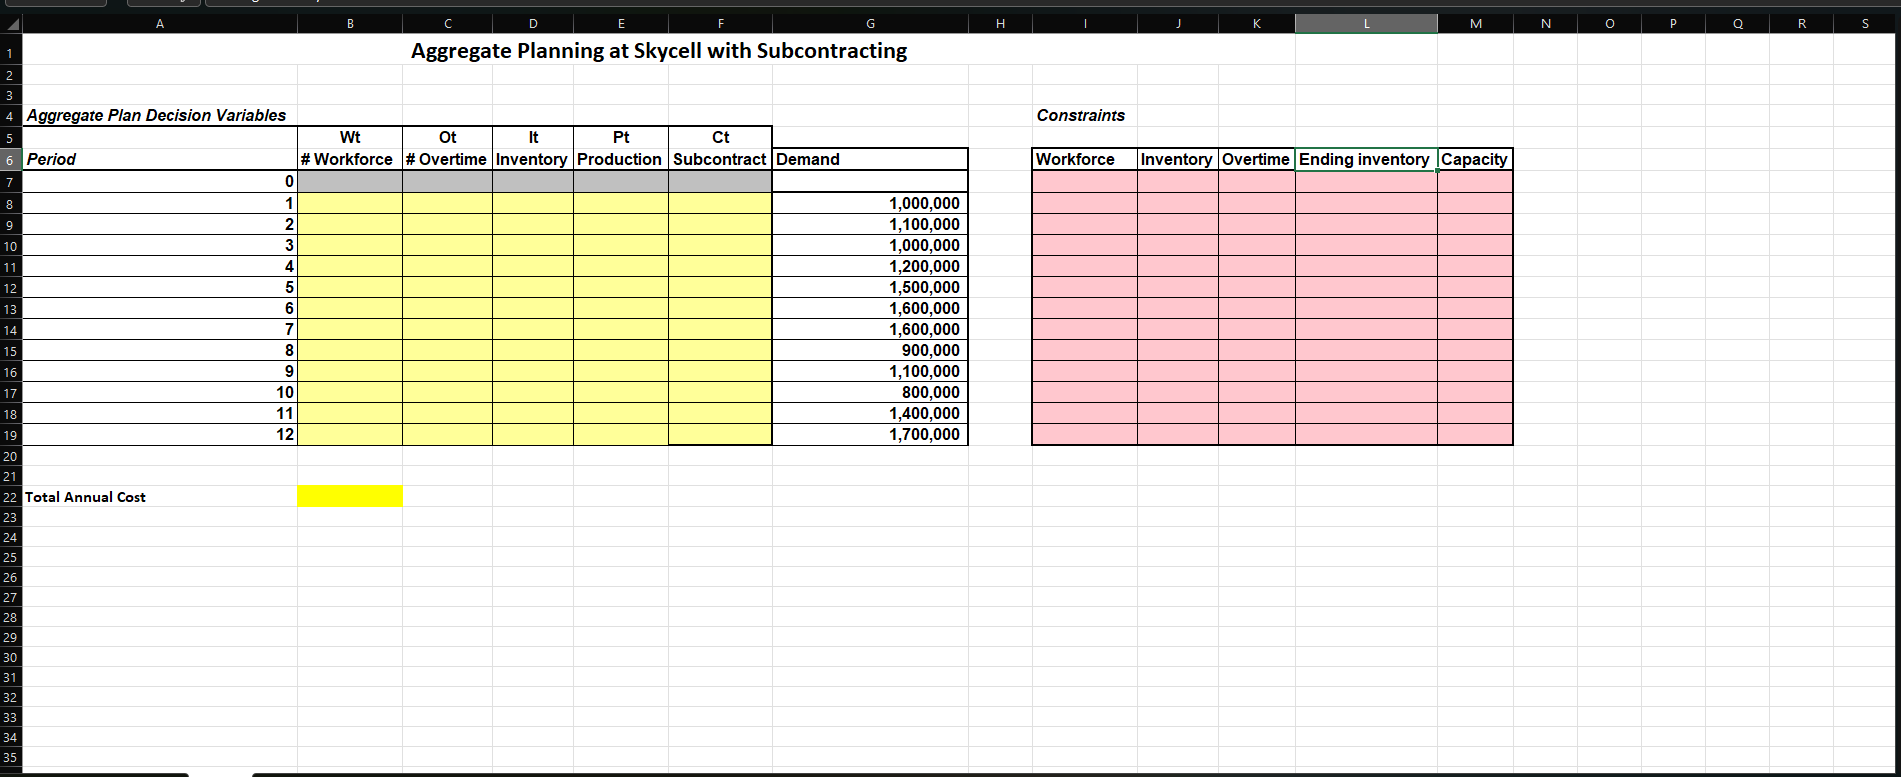Screen dimensions: 1901x777
Task: Click the title 'Aggregate Planning at Skycell with Subcontracting'
Action: (x=659, y=51)
